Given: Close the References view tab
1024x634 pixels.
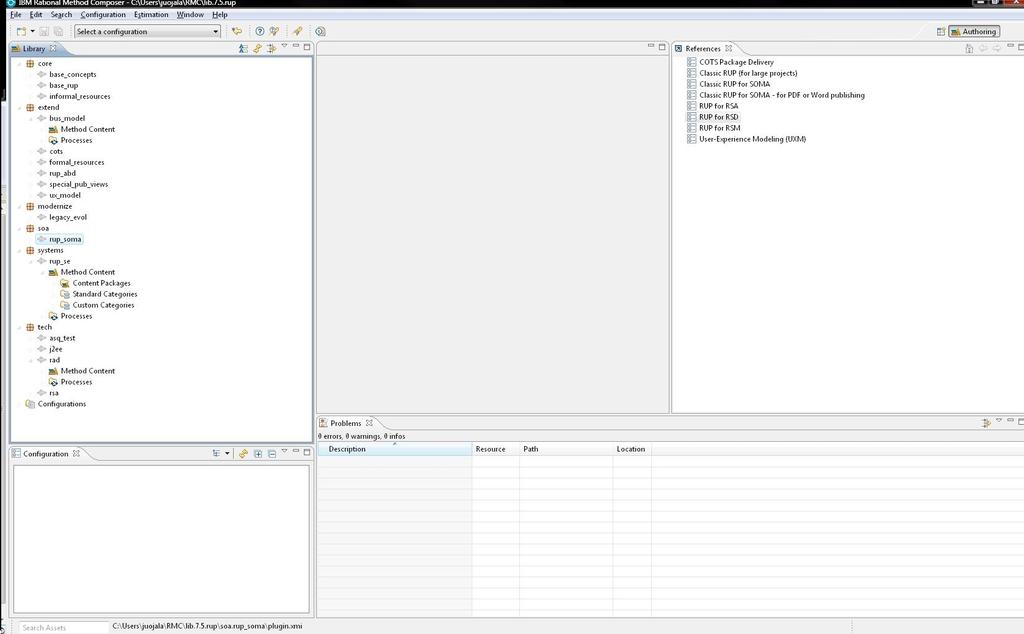Looking at the screenshot, I should [728, 48].
